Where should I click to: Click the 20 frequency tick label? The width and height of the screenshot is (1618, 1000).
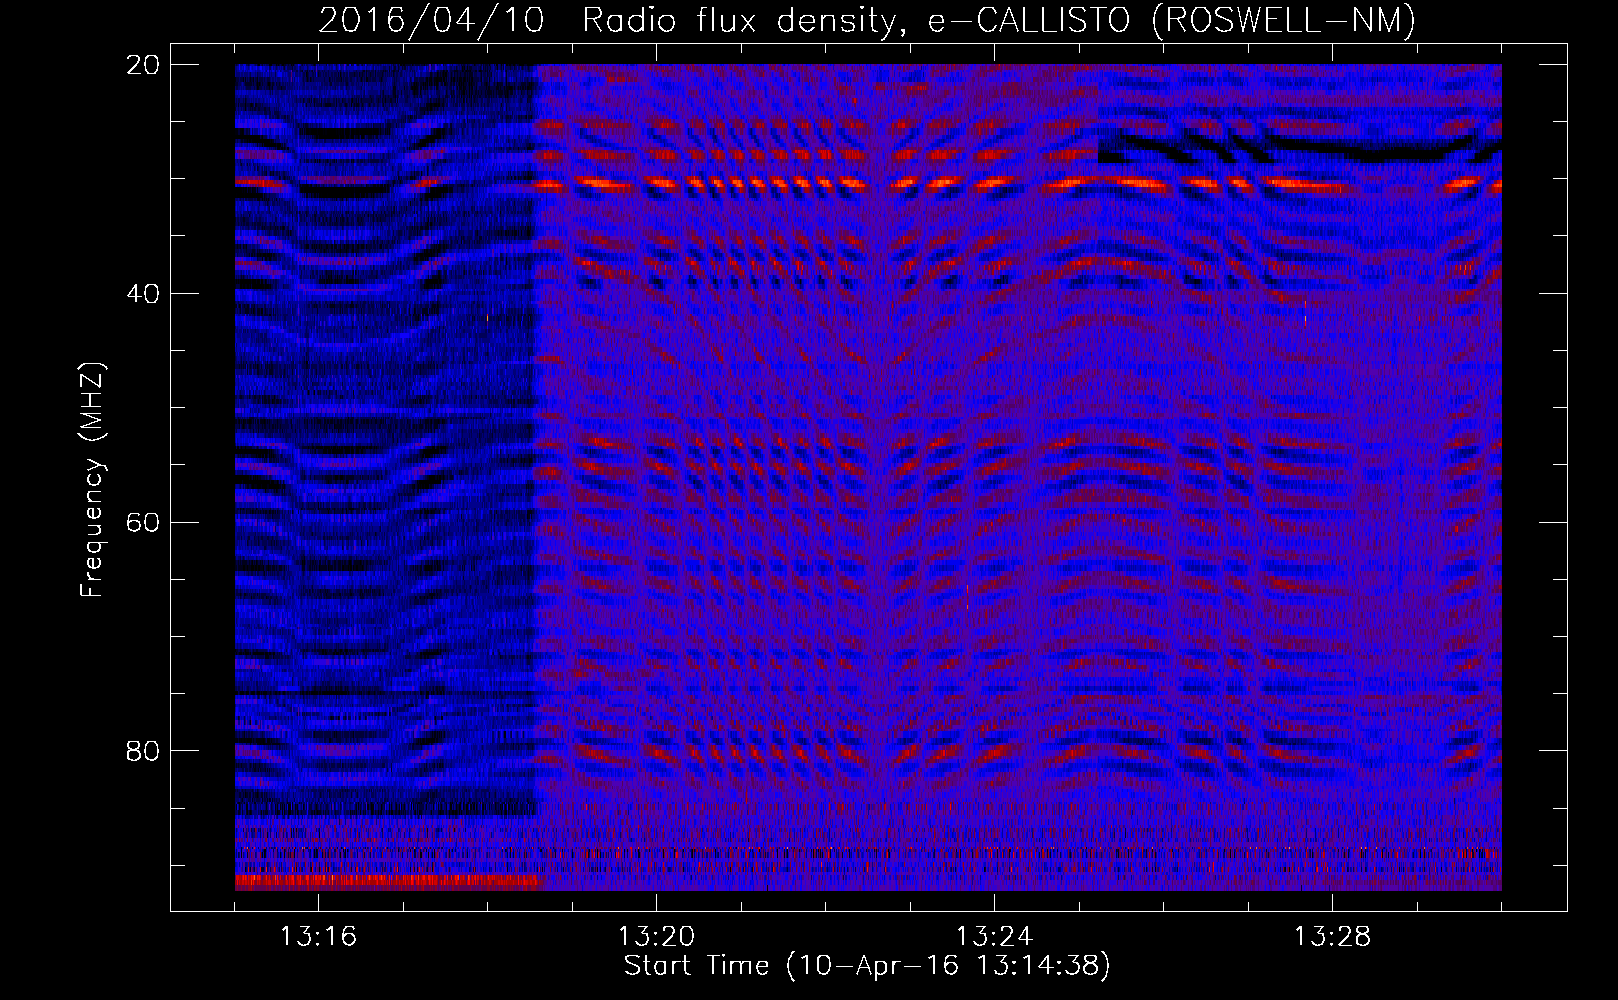[x=143, y=65]
